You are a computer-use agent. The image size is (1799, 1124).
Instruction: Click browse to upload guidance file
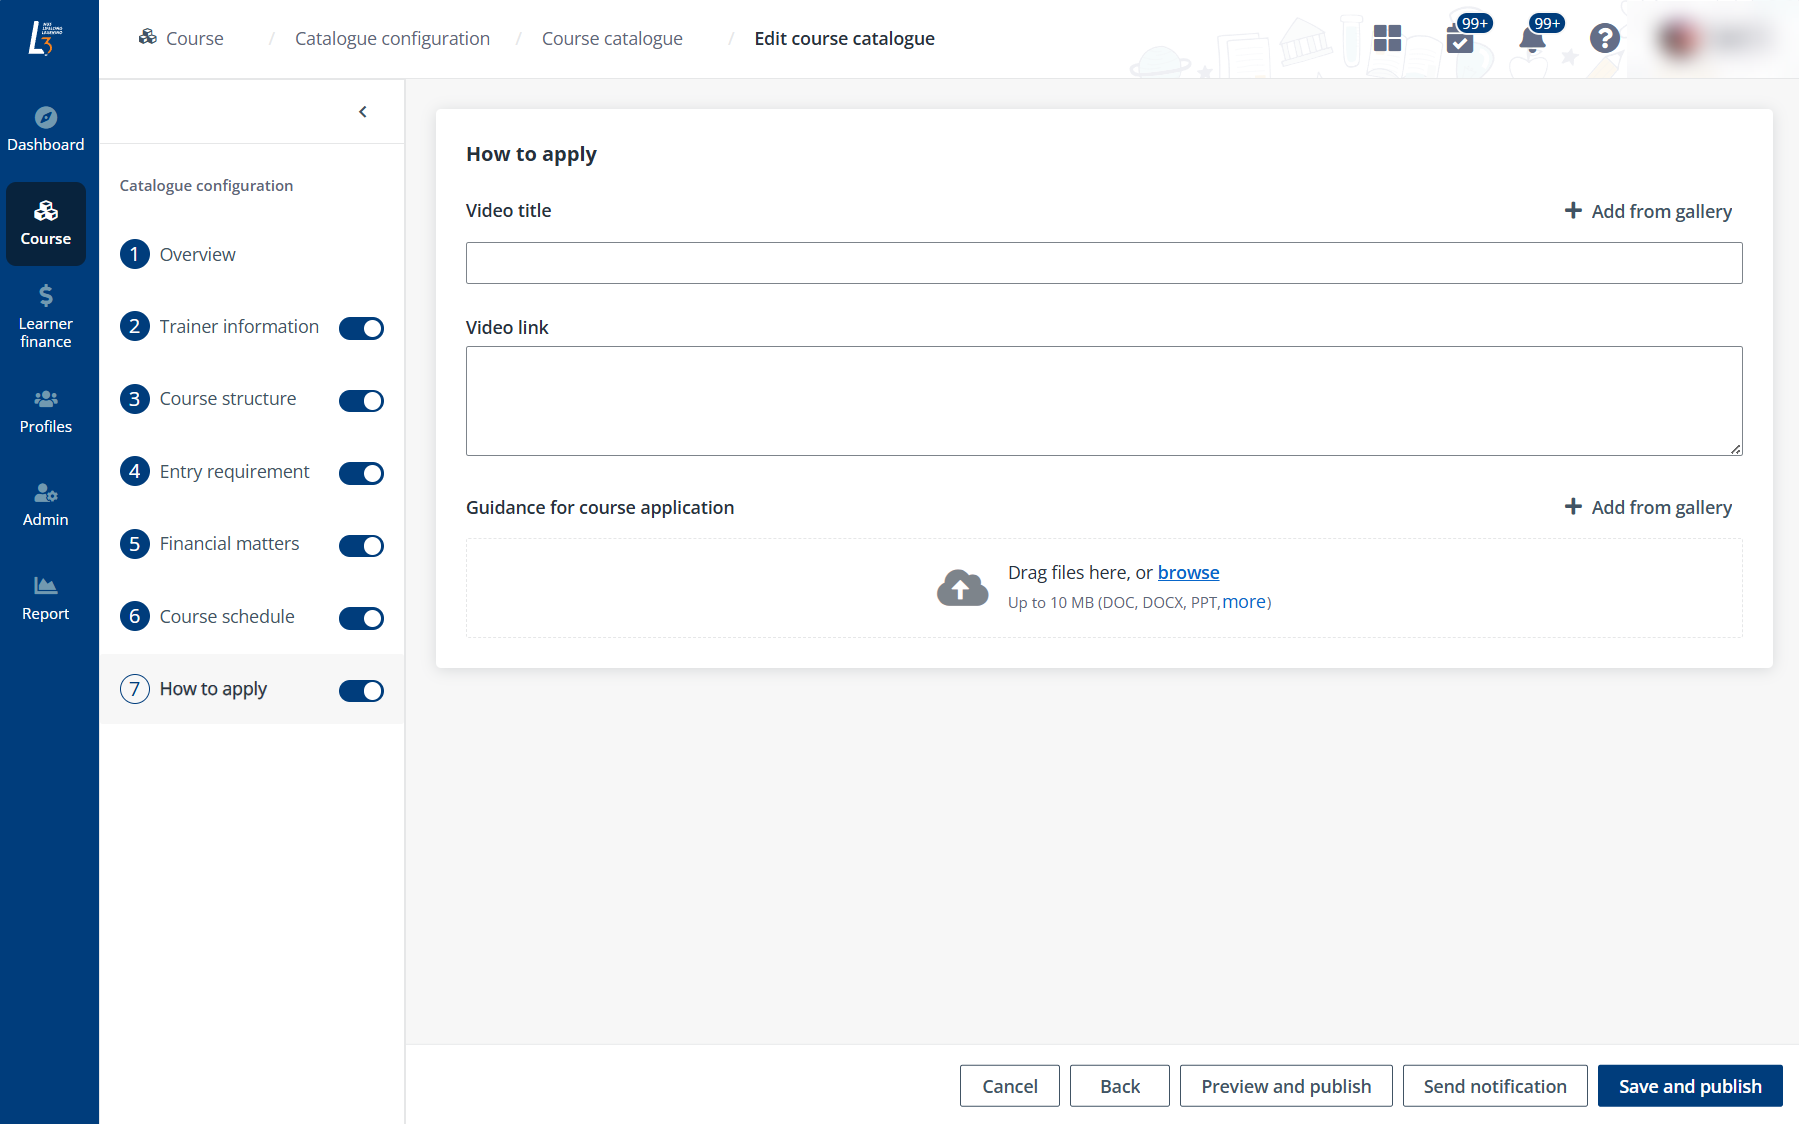point(1188,573)
